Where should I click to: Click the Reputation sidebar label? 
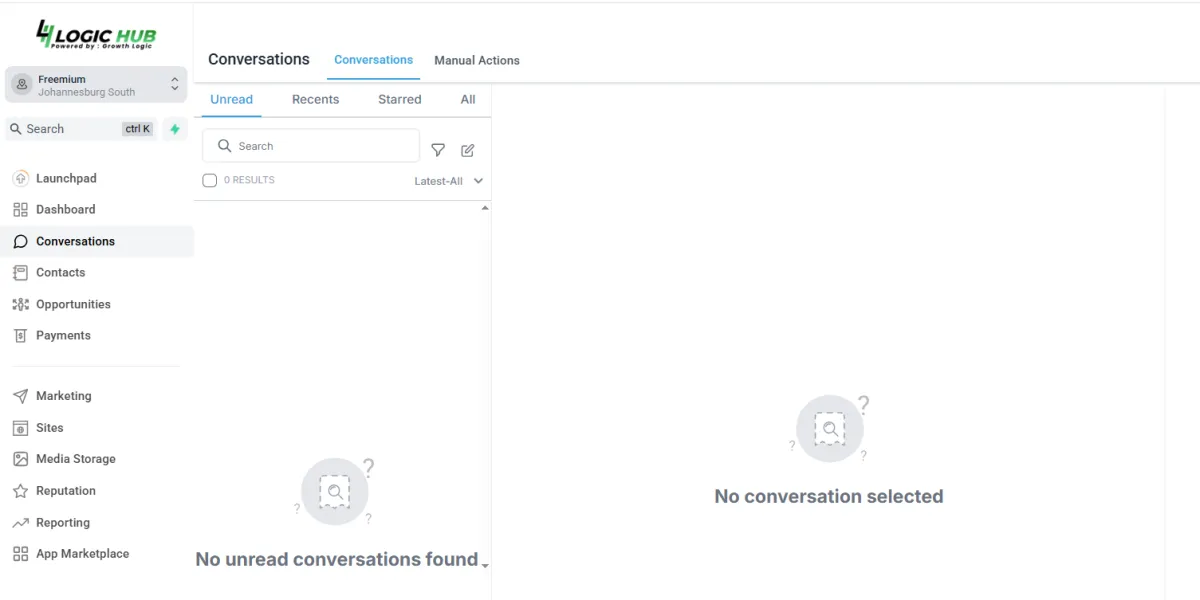pos(66,491)
